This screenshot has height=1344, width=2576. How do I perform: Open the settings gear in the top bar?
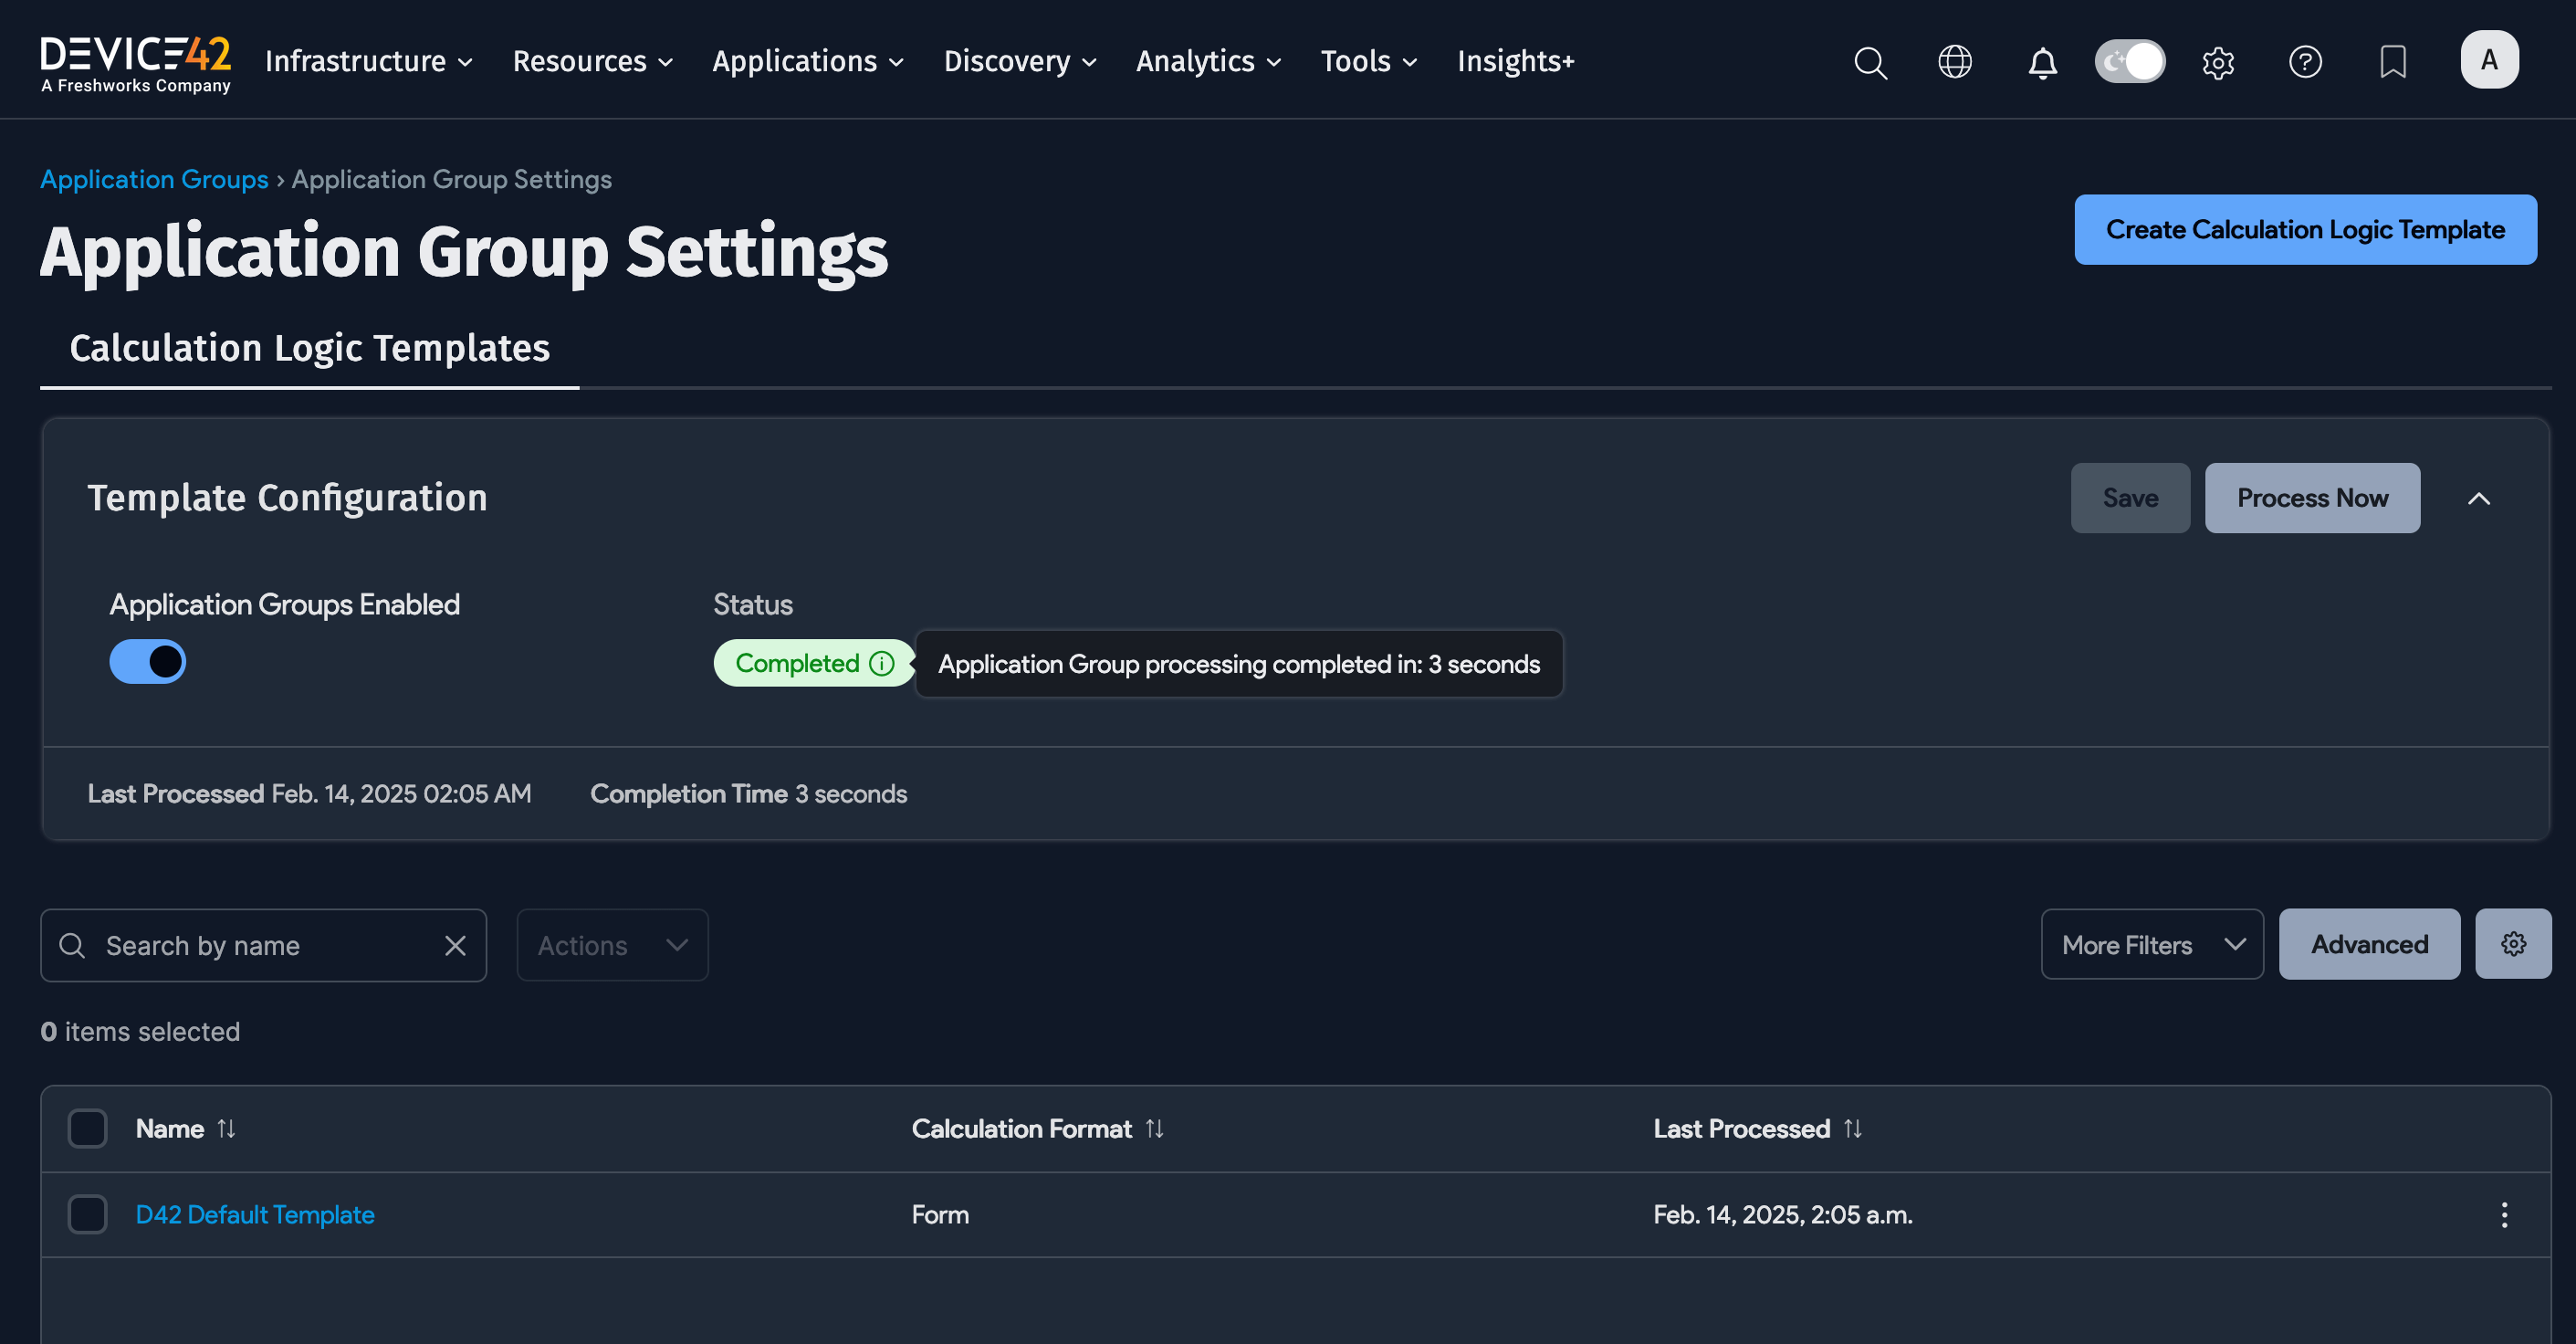pos(2218,62)
